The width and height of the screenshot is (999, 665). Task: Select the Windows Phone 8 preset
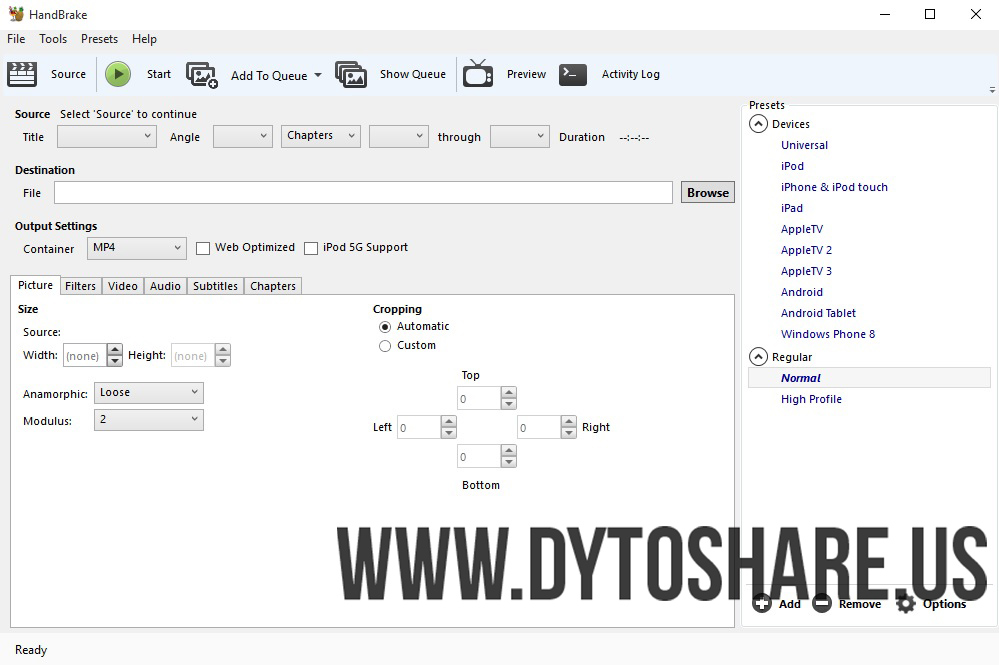pyautogui.click(x=828, y=334)
